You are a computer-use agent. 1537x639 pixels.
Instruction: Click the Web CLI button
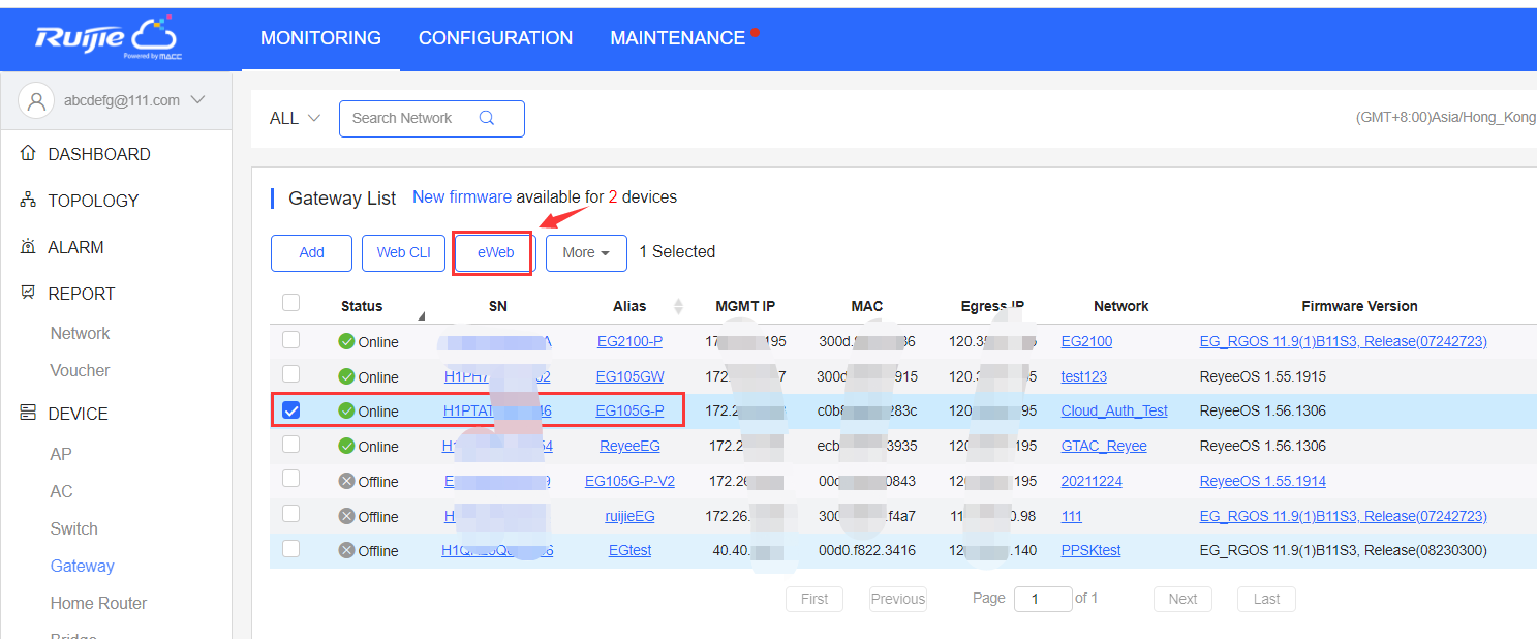point(404,253)
